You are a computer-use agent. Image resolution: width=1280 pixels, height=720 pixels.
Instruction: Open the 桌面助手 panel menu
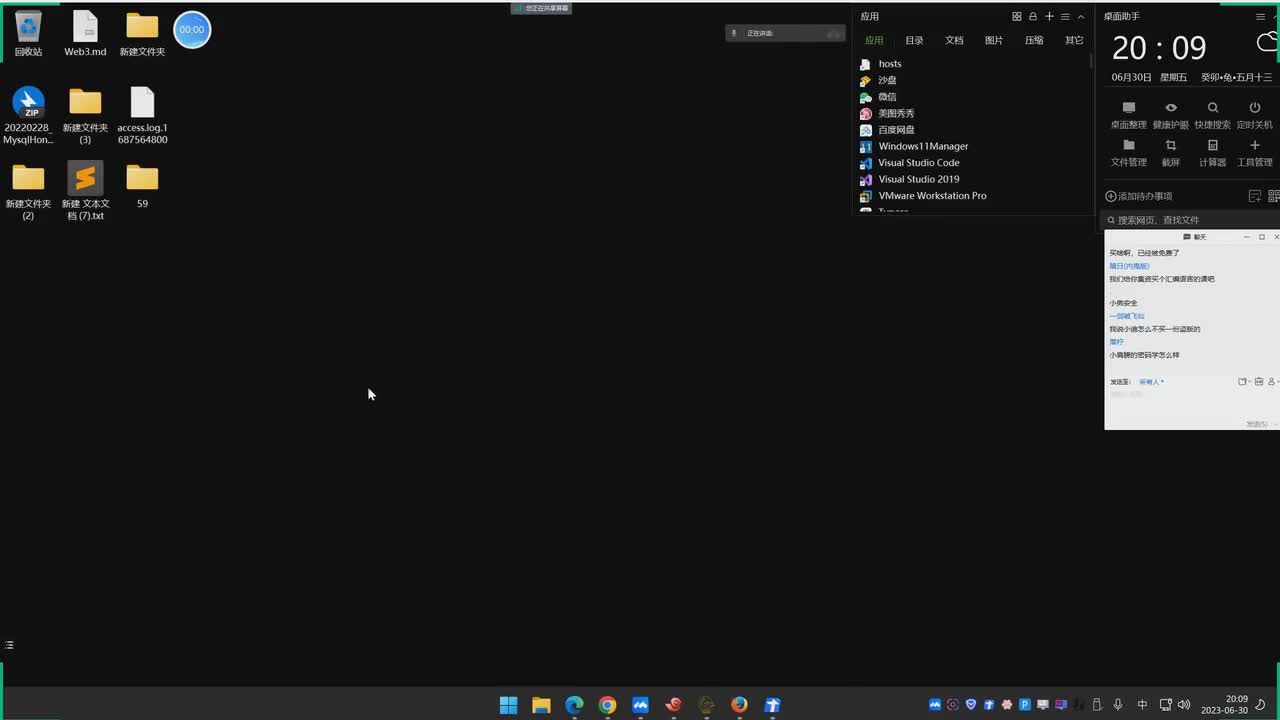coord(1260,17)
